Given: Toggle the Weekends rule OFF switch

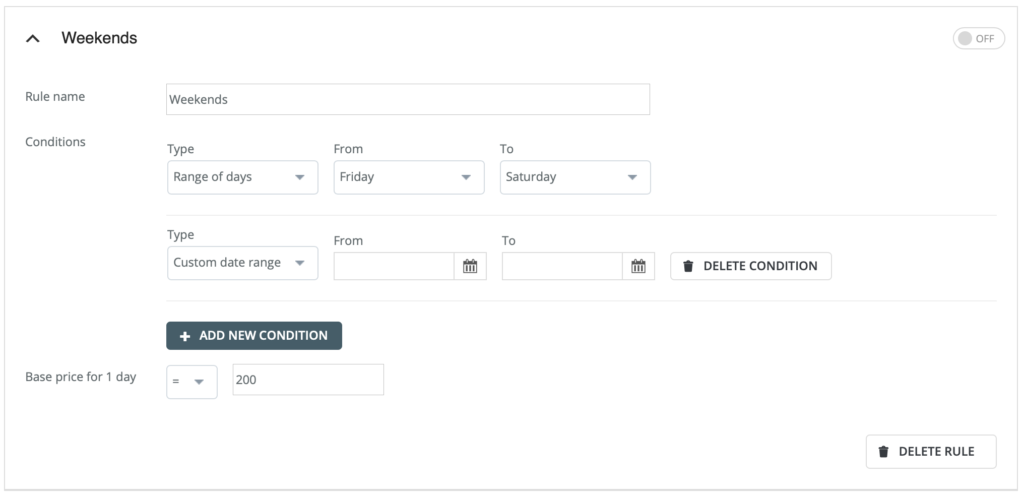Looking at the screenshot, I should coord(978,38).
